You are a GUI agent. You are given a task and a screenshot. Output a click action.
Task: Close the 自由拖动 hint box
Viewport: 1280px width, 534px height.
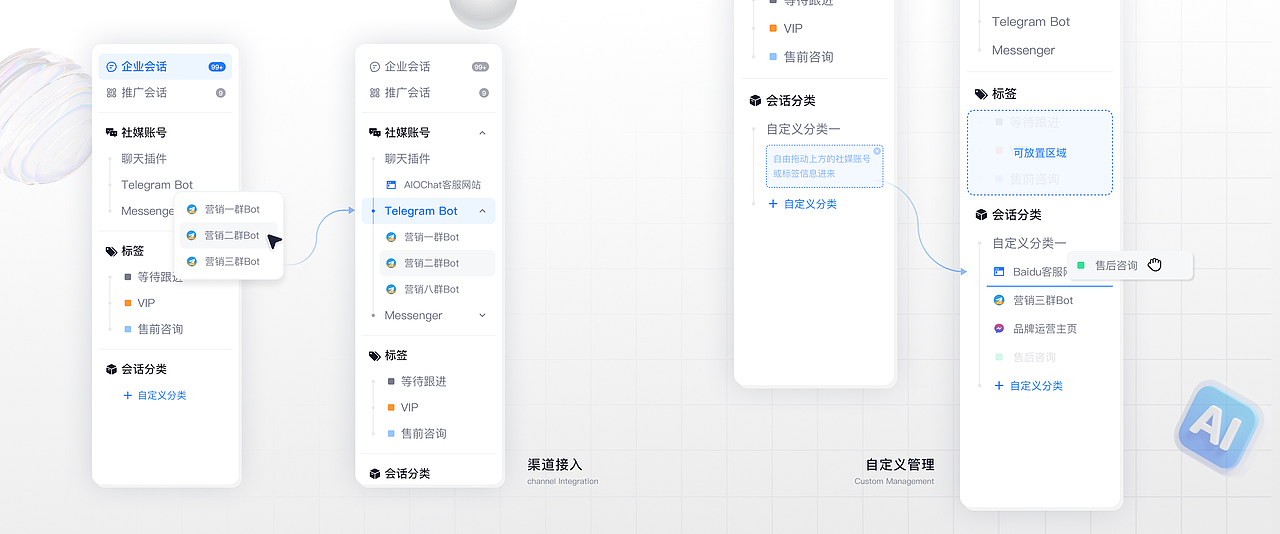click(x=877, y=151)
